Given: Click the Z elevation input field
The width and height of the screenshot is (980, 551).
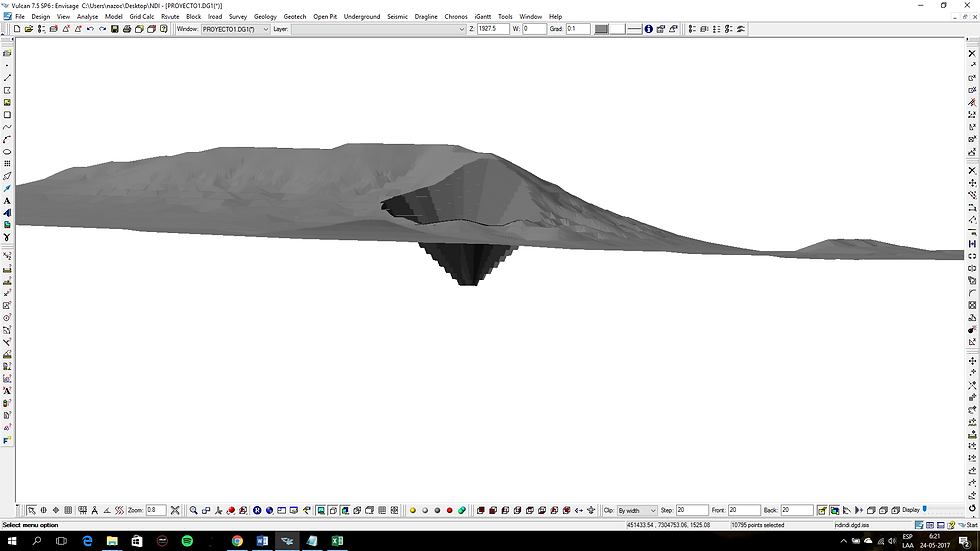Looking at the screenshot, I should coord(492,29).
